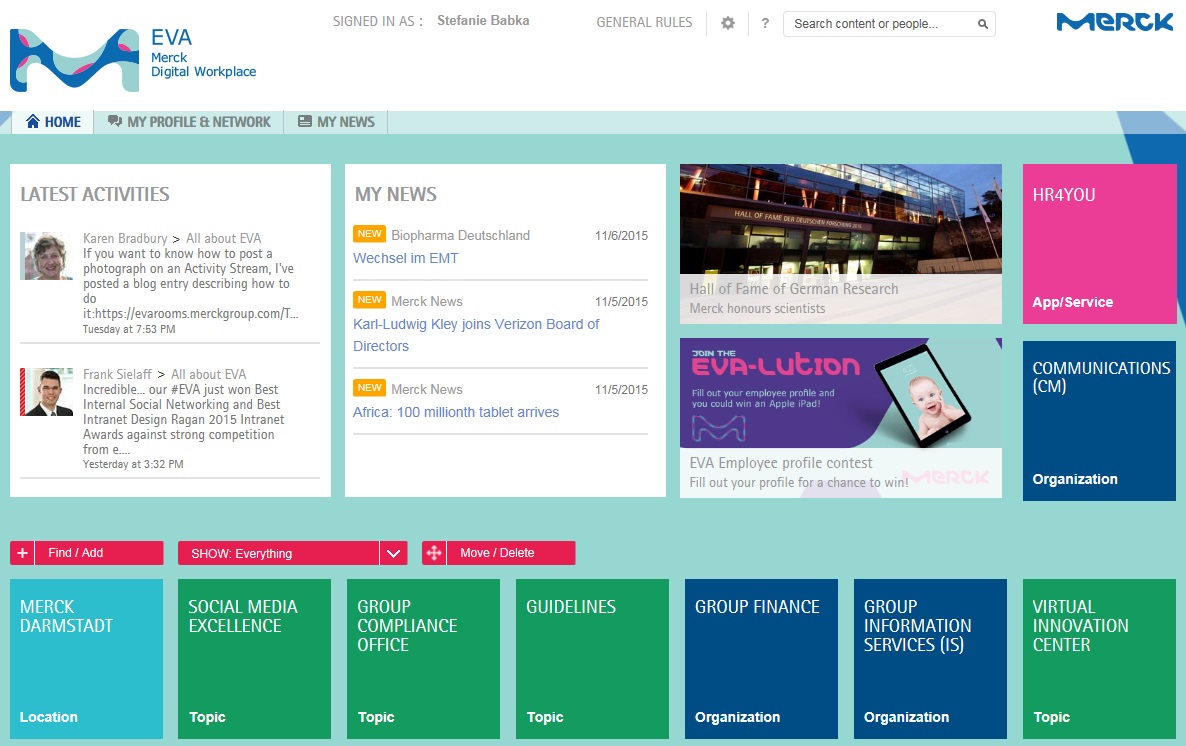The image size is (1186, 746).
Task: Open All about EVA link in Frank's post
Action: (208, 375)
